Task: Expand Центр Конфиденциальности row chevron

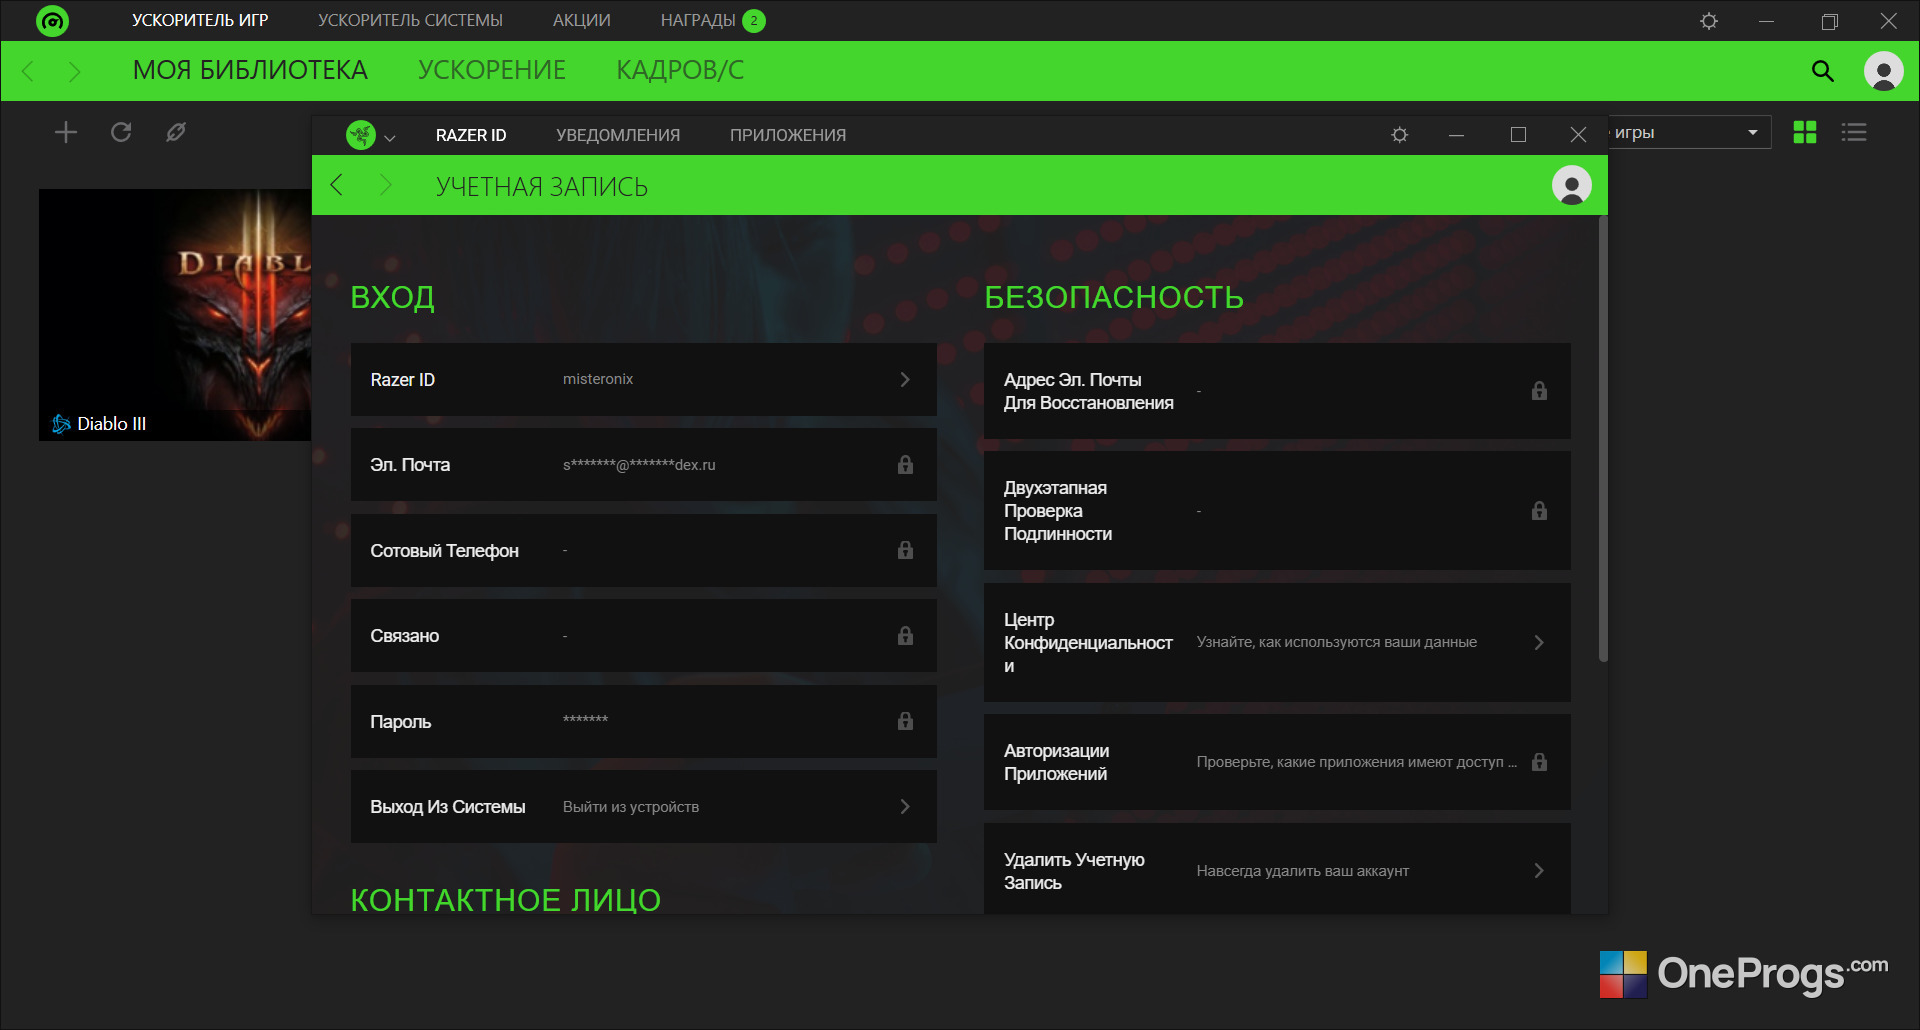Action: pos(1539,643)
